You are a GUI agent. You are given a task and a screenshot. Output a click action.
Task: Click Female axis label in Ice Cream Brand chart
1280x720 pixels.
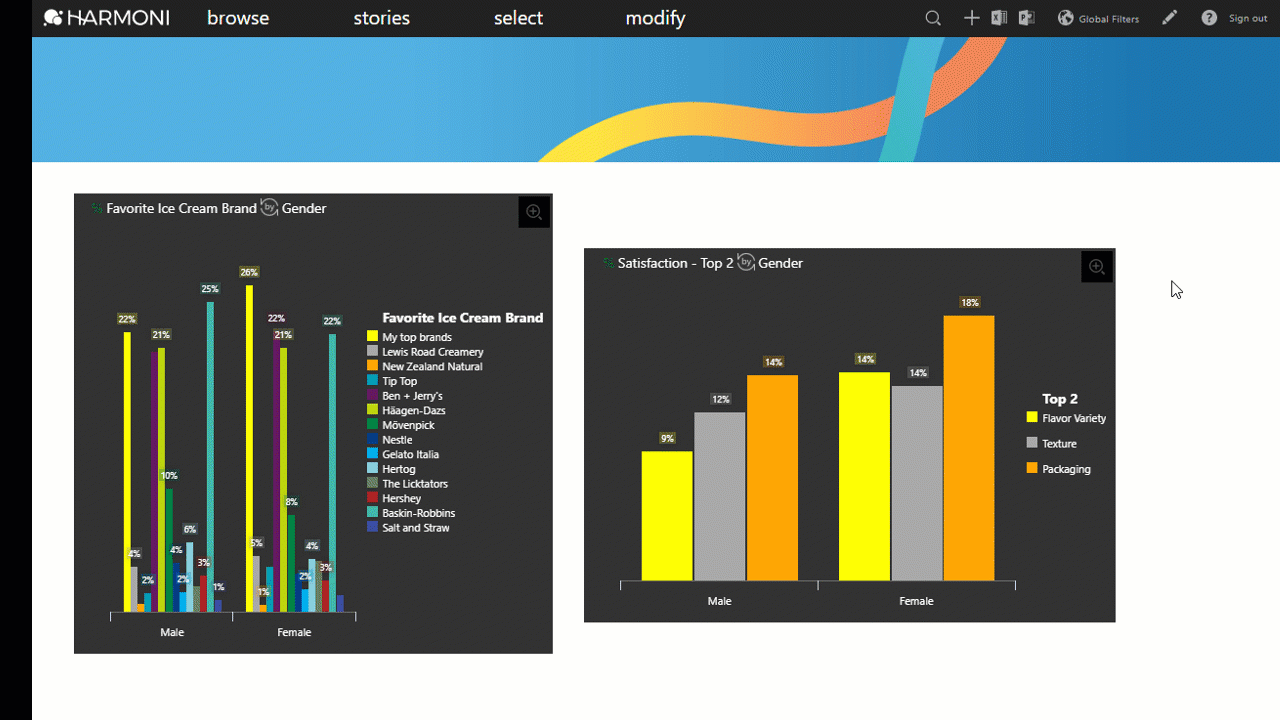294,632
